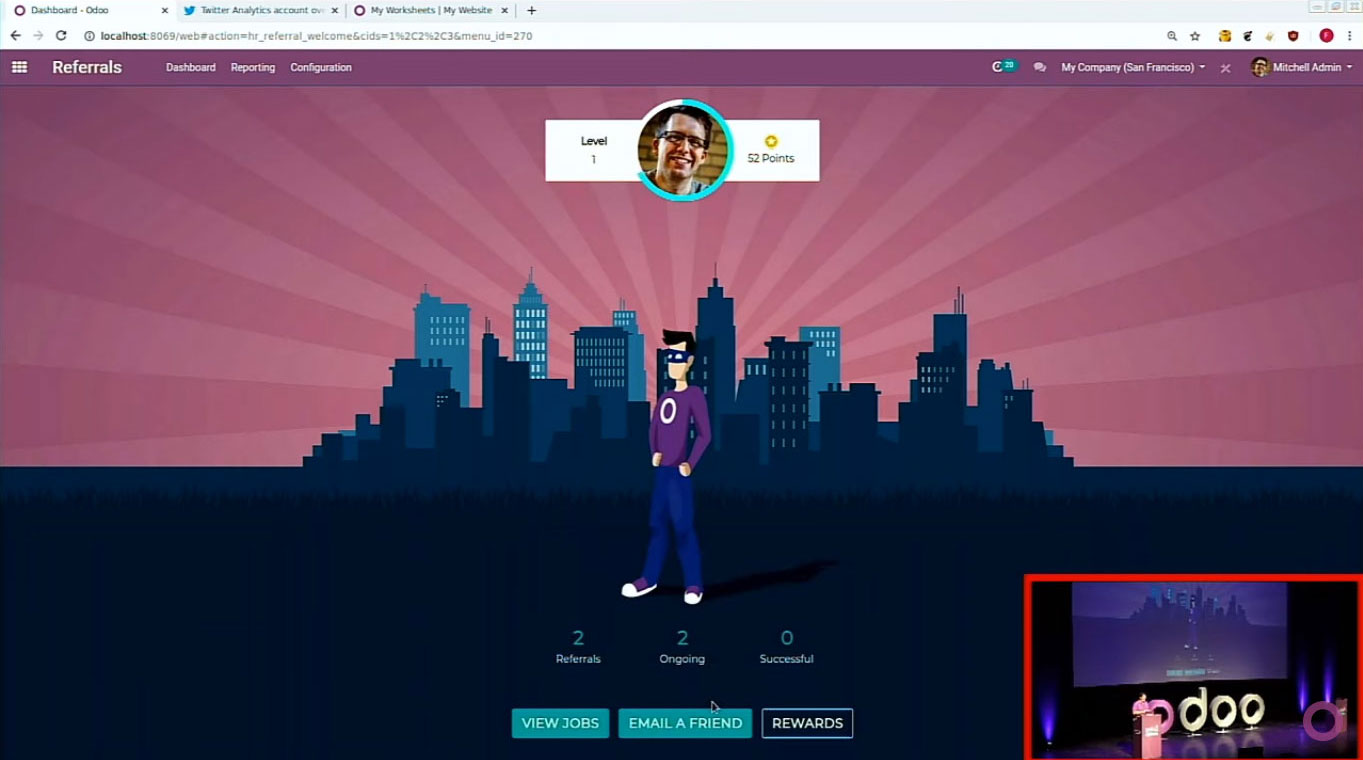Close the Dashboard - Odoo tab

point(165,10)
